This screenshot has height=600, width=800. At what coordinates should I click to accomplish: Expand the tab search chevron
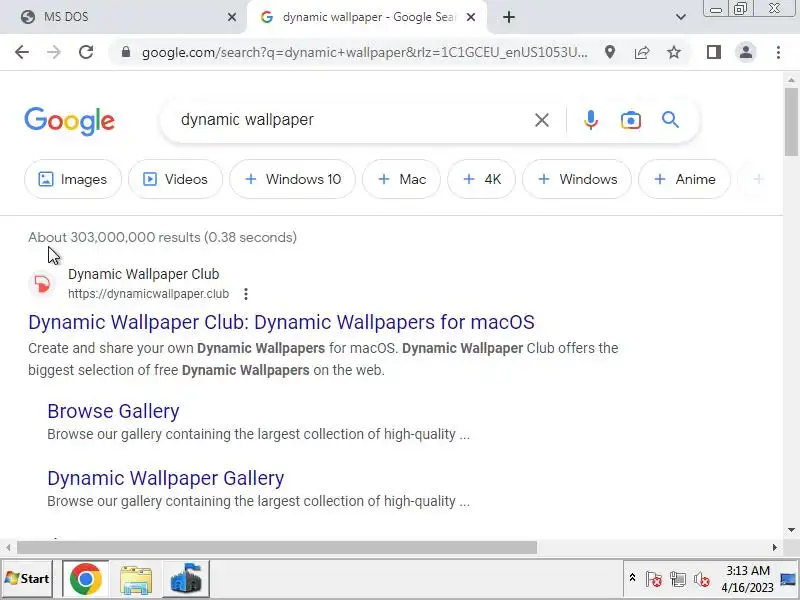point(681,17)
